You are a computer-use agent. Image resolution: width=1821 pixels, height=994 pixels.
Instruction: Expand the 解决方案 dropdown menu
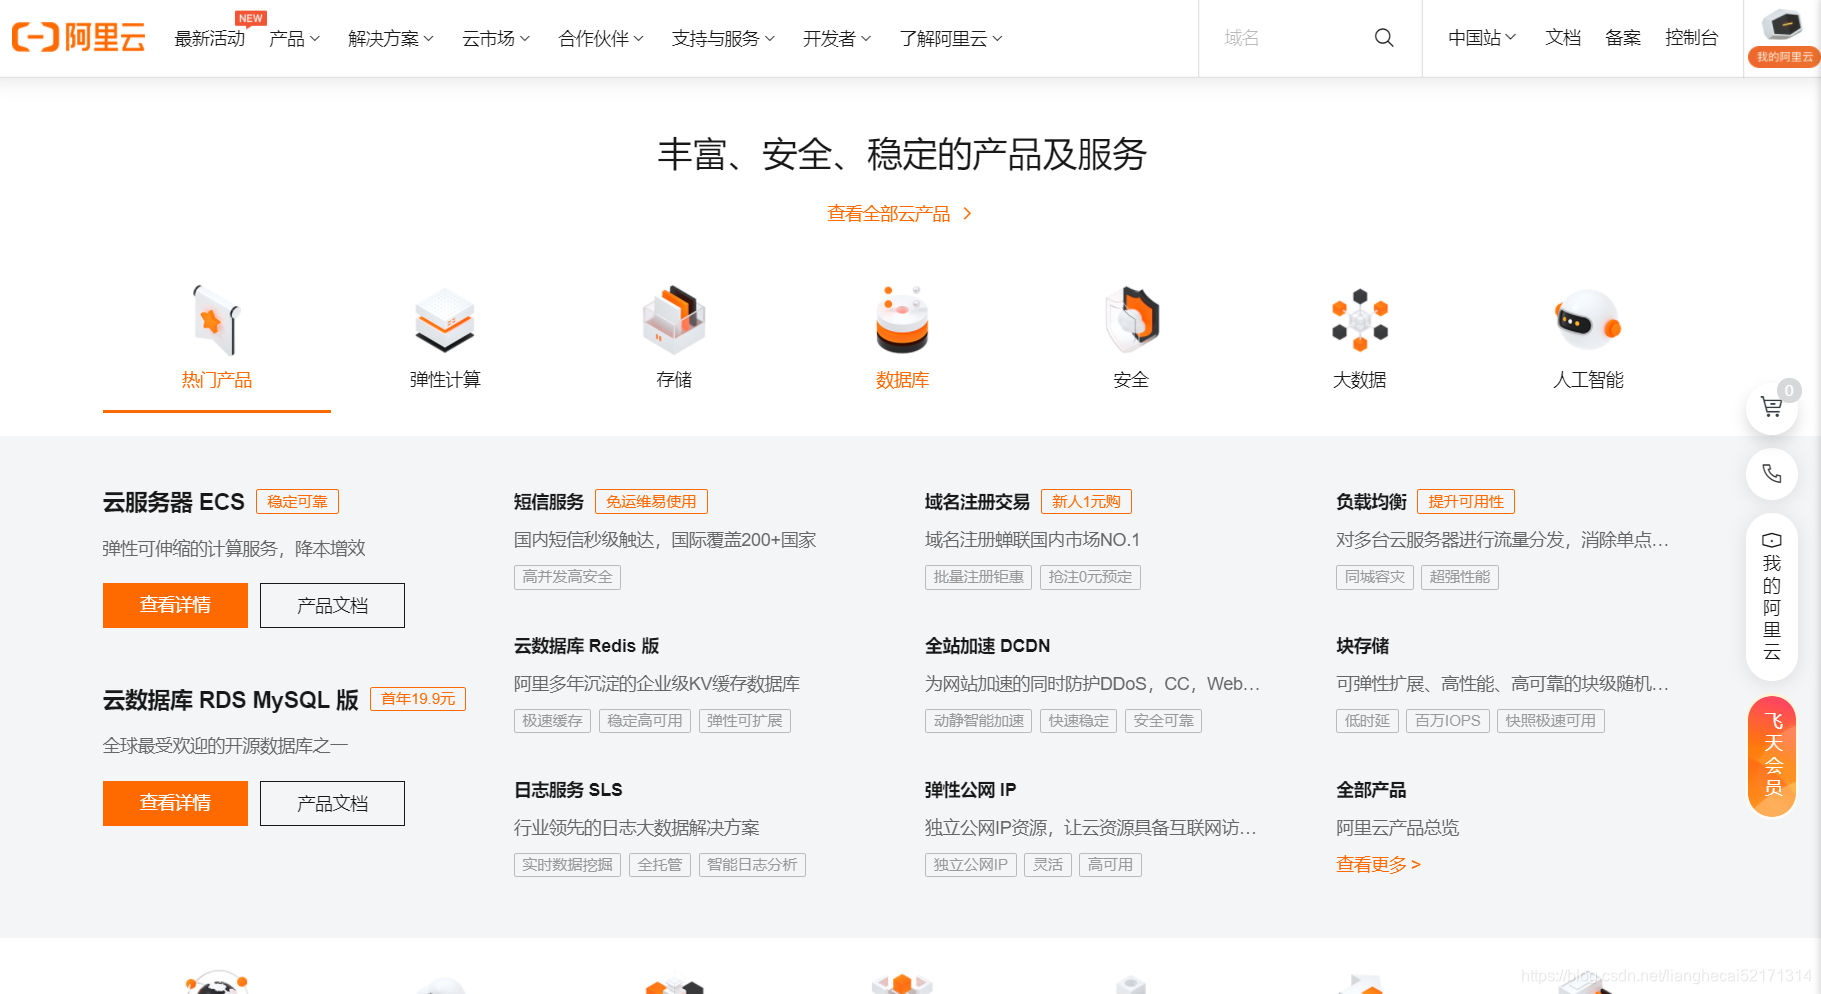pyautogui.click(x=390, y=38)
